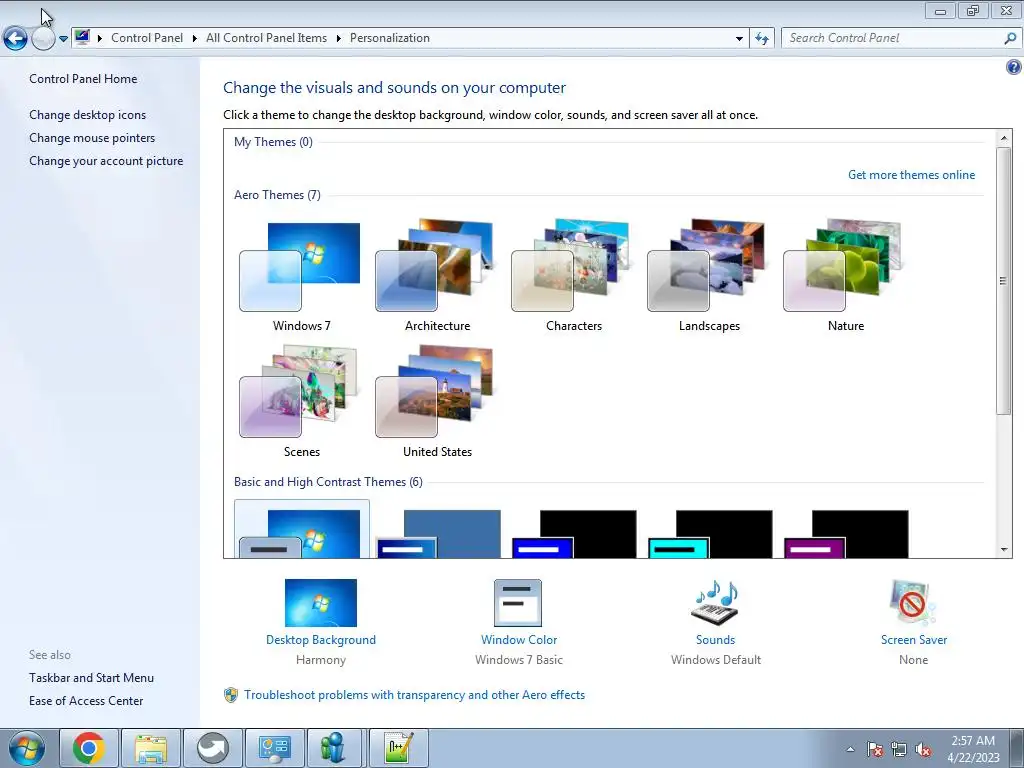This screenshot has height=768, width=1024.
Task: Go to Control Panel Home
Action: tap(83, 79)
